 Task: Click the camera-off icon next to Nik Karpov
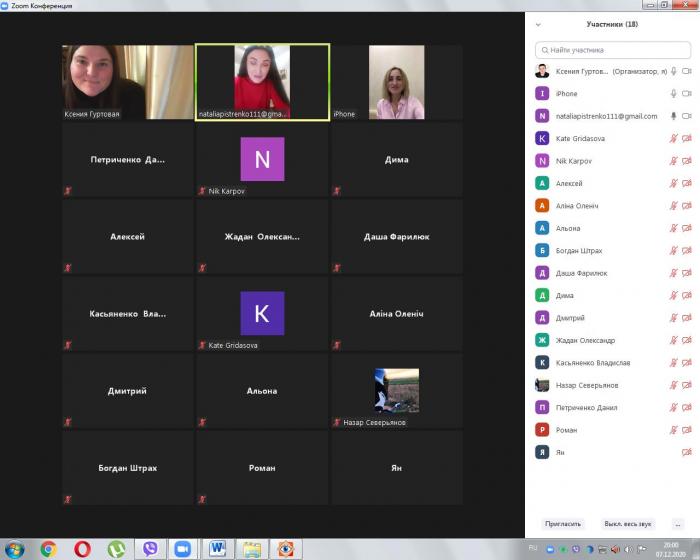pos(687,161)
